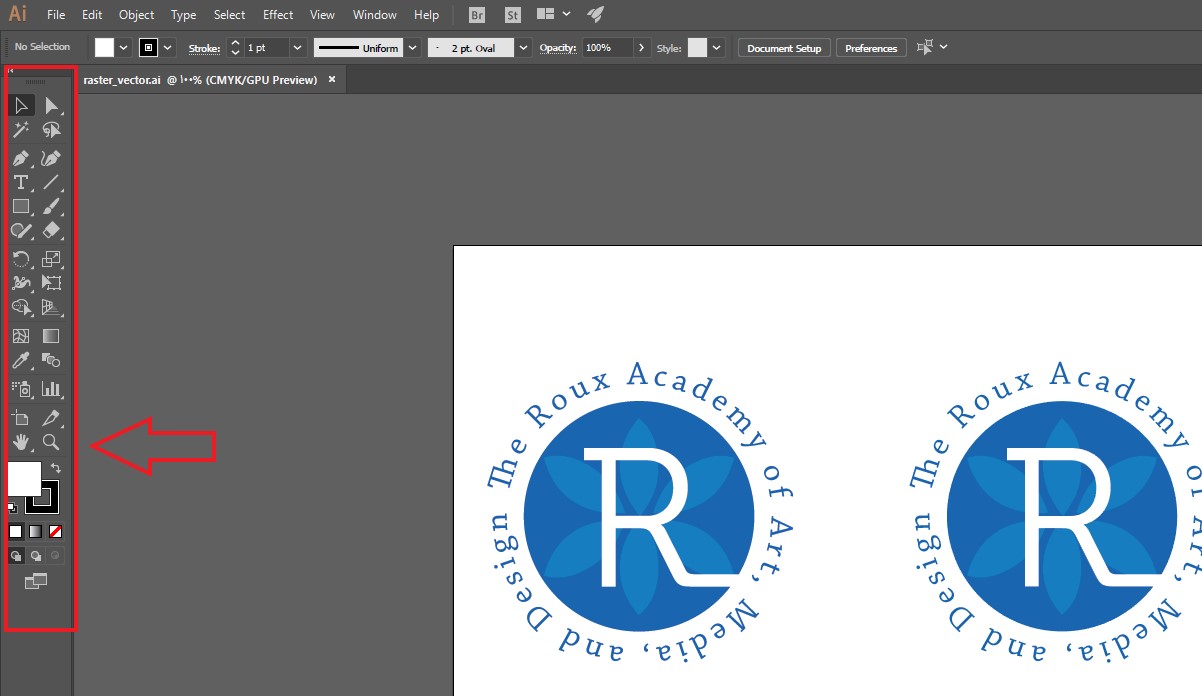Image resolution: width=1202 pixels, height=696 pixels.
Task: Open the fill color dropdown in control bar
Action: 124,47
